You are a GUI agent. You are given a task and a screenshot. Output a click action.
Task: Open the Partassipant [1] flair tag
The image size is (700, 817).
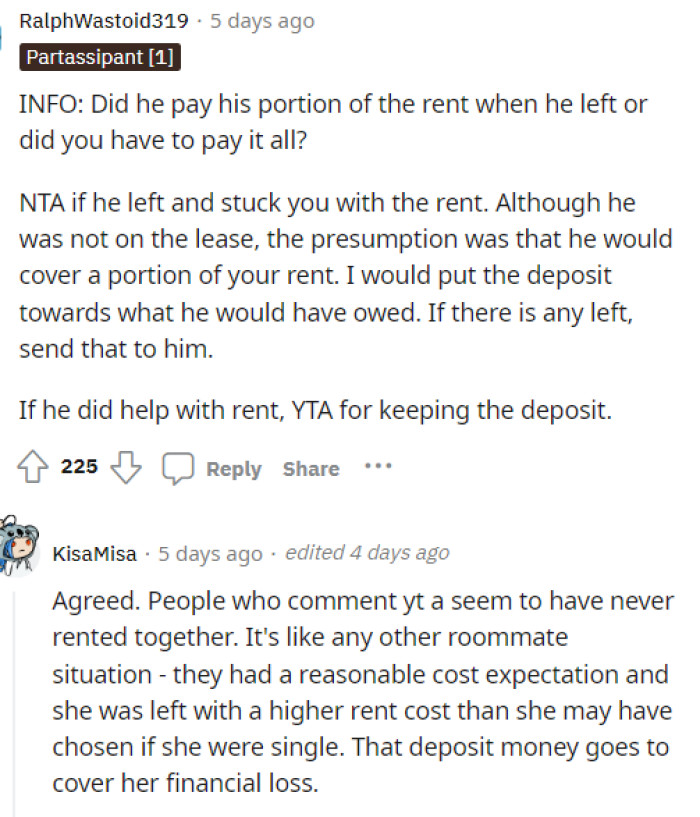pos(98,57)
